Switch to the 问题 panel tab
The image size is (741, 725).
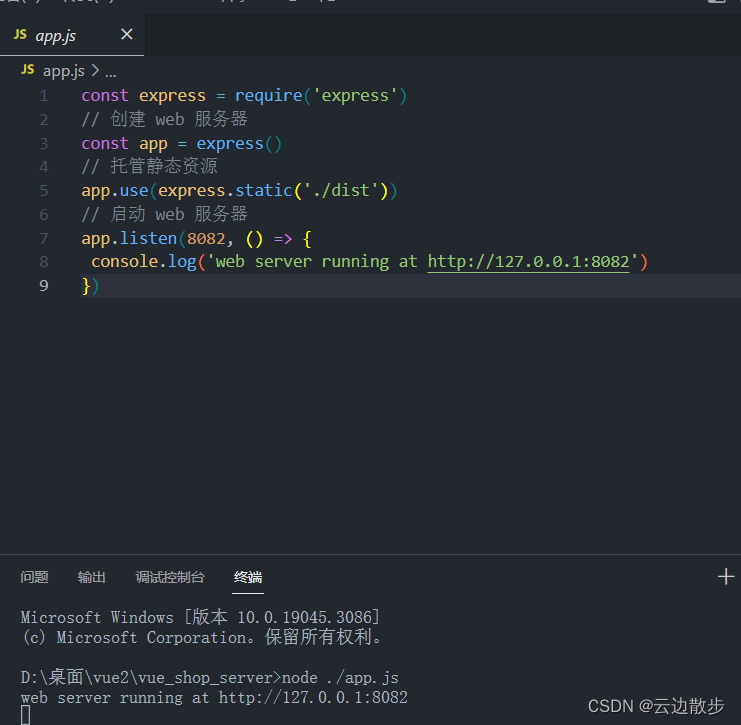(x=34, y=577)
